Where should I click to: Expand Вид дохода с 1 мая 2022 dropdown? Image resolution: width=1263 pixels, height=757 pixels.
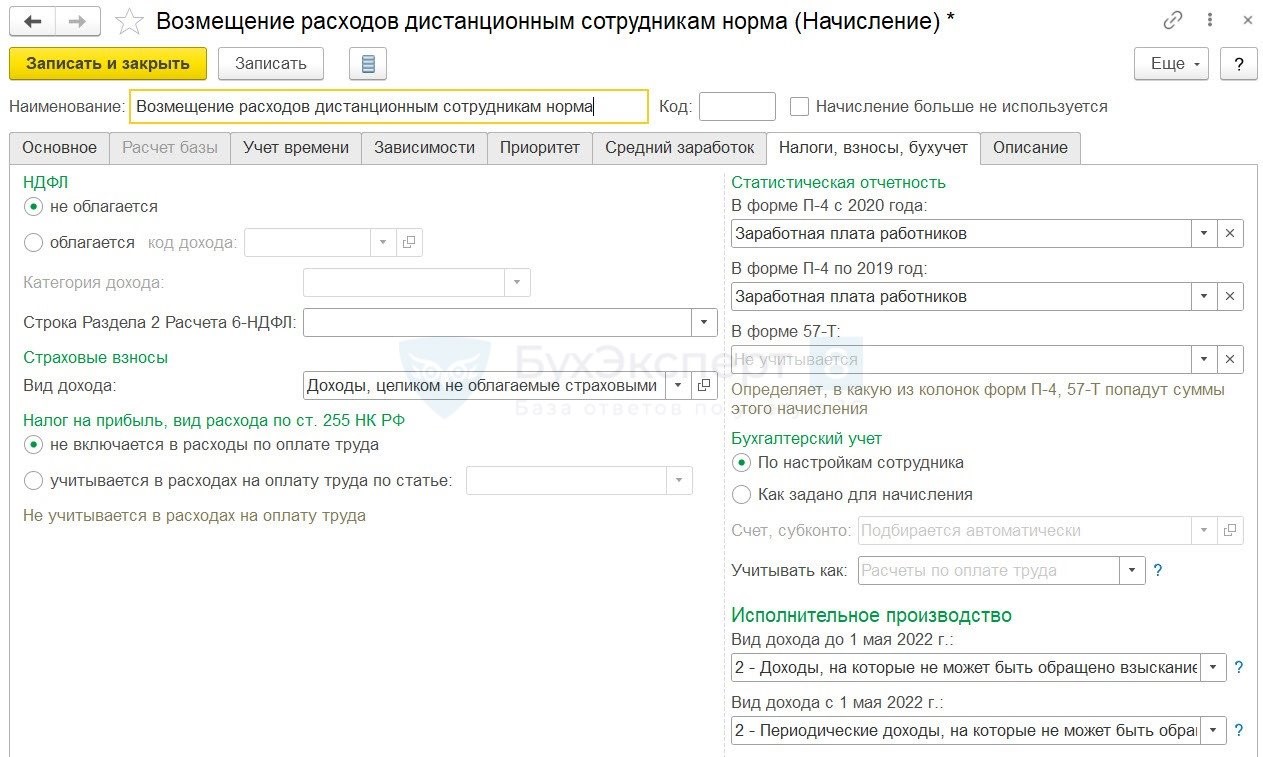point(1214,731)
